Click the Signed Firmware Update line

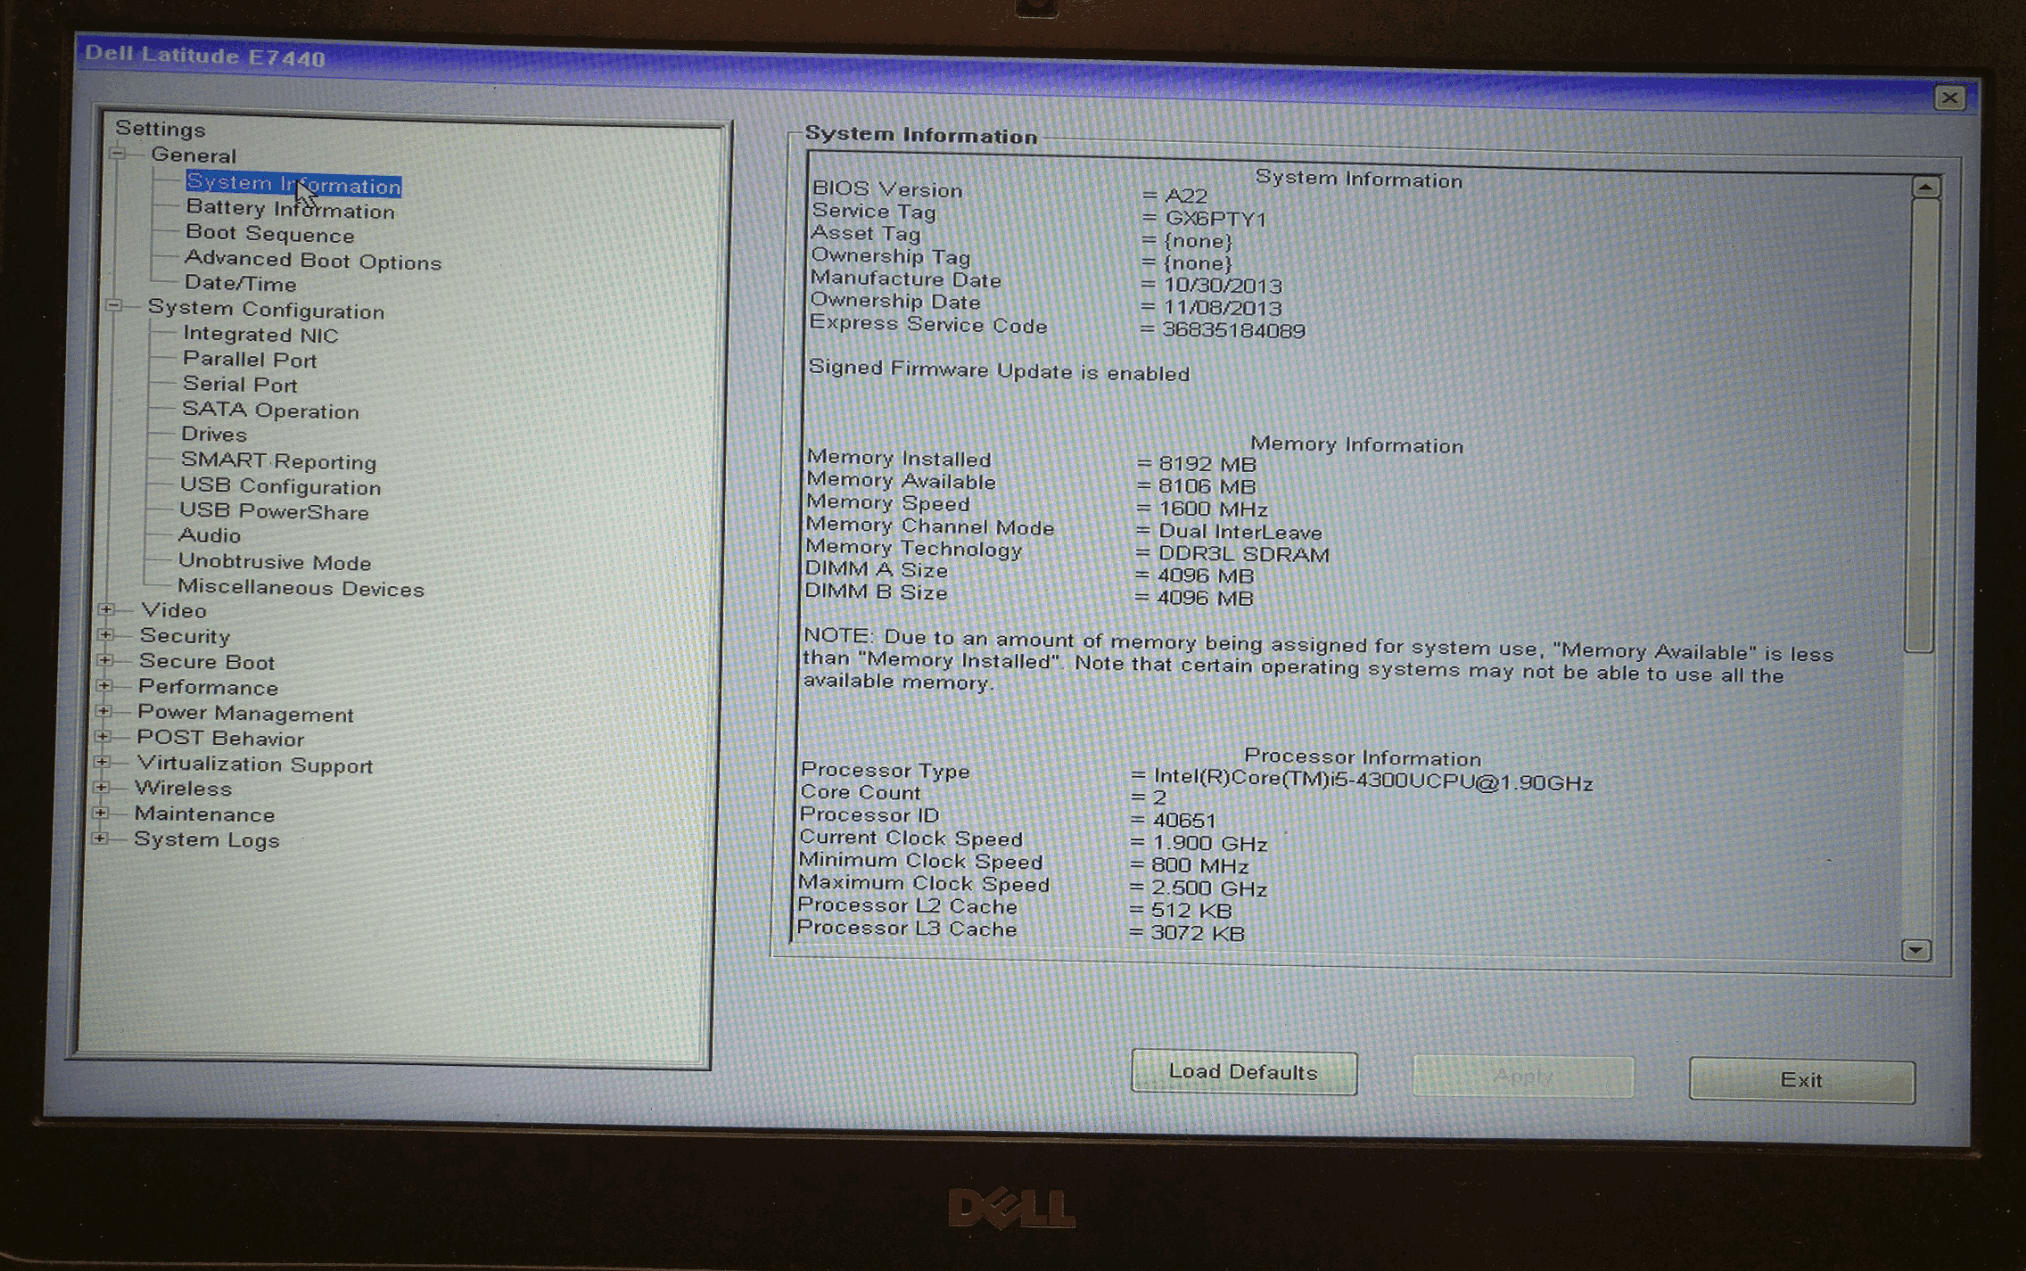coord(999,370)
